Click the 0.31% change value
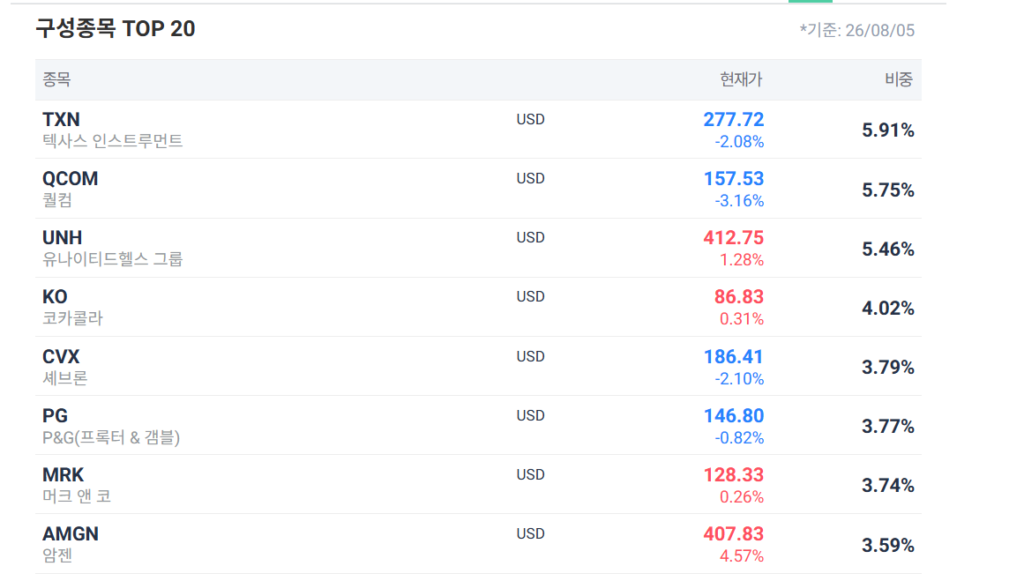This screenshot has height=581, width=1024. [742, 319]
